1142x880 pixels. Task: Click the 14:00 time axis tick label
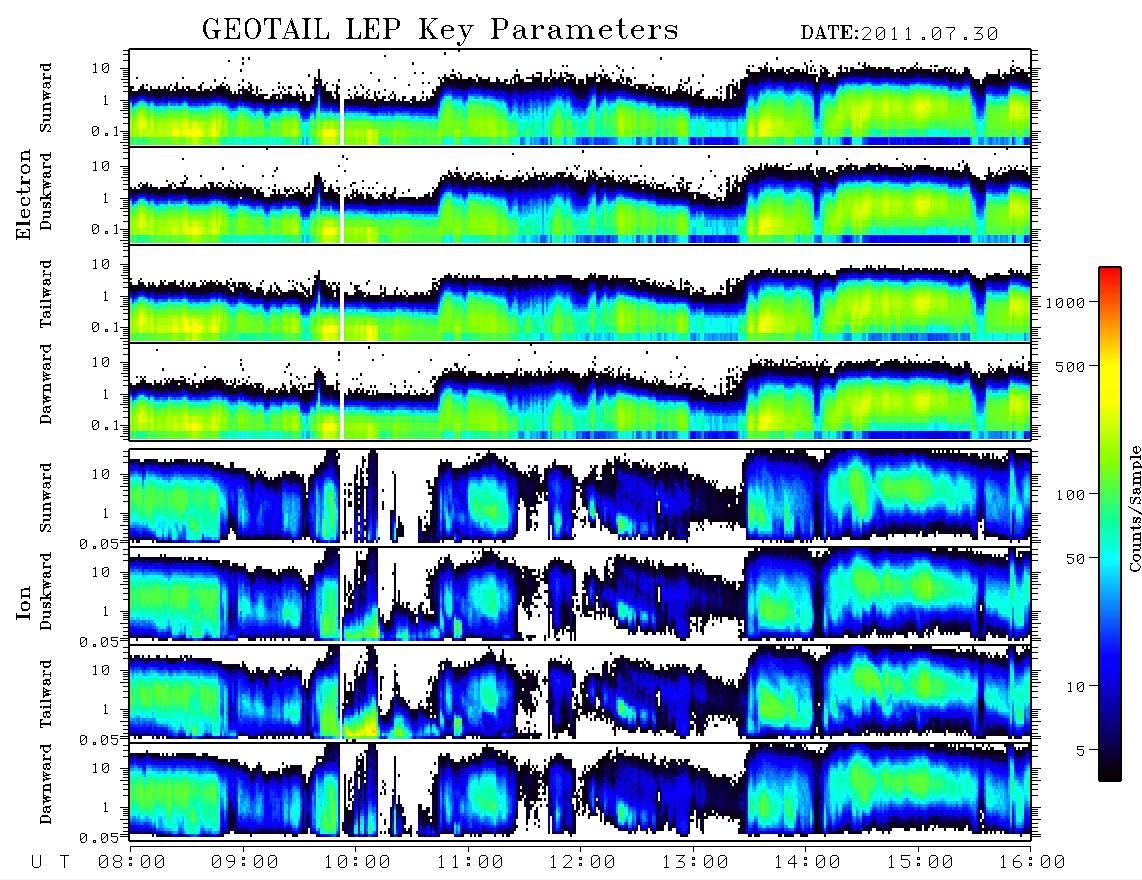807,863
